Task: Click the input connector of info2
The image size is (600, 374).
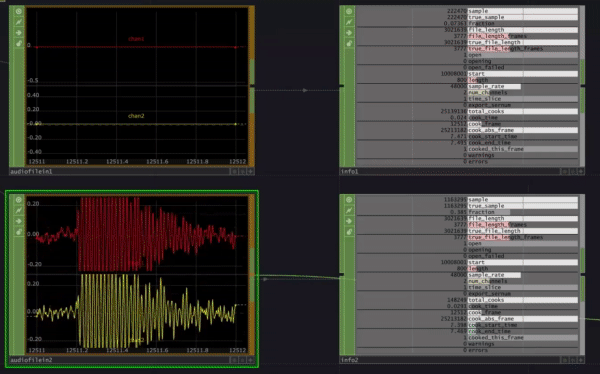Action: pyautogui.click(x=342, y=274)
